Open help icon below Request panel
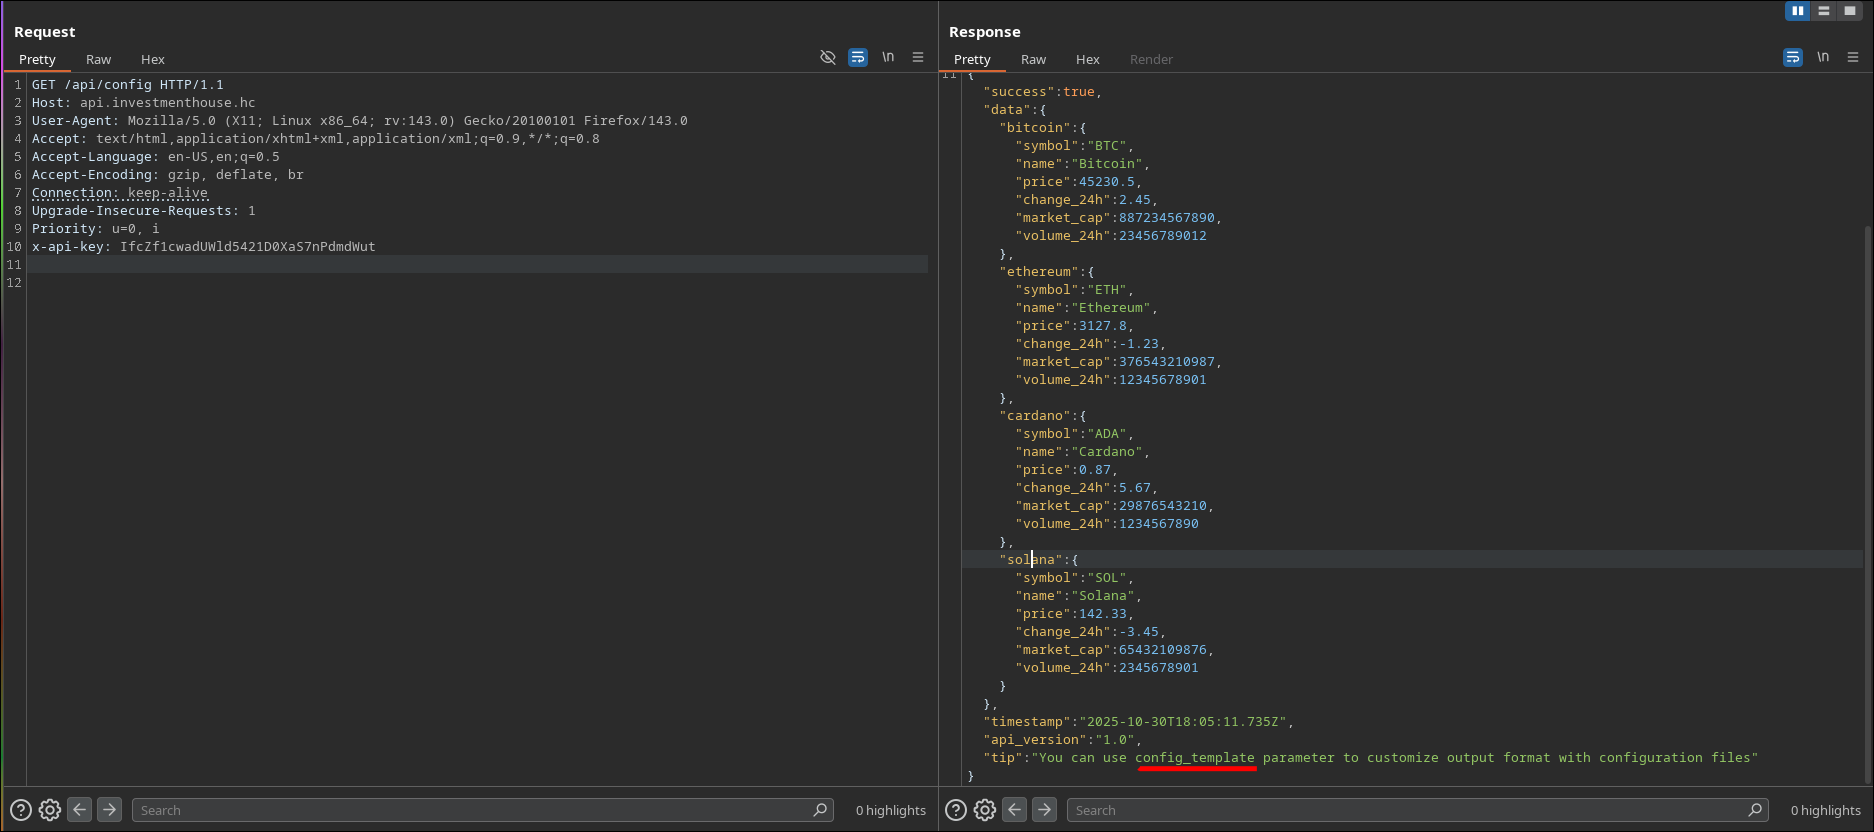 click(x=21, y=810)
